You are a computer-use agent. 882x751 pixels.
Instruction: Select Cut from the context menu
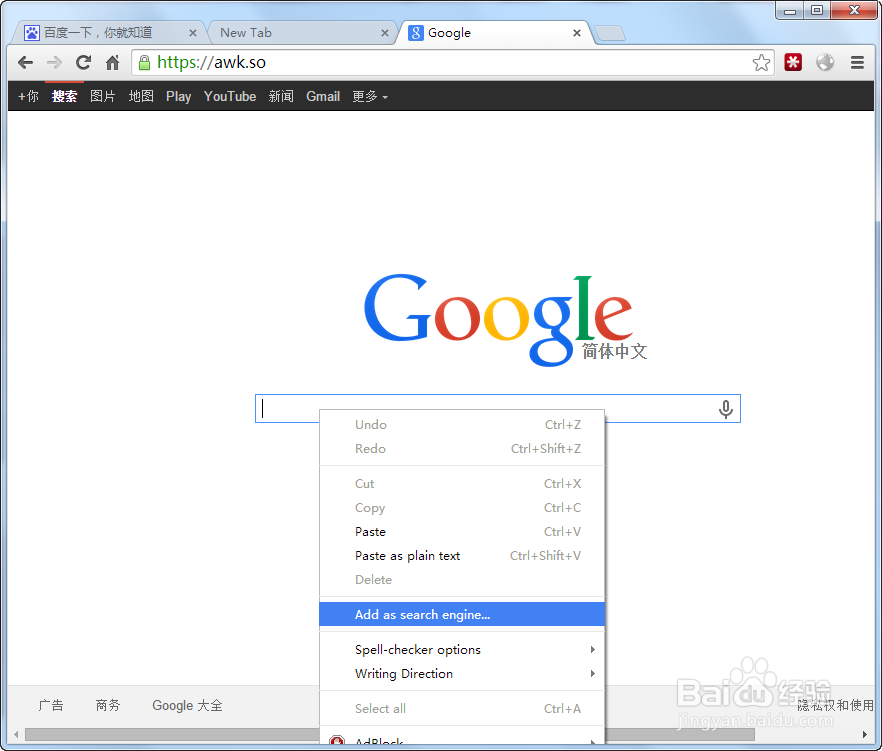click(462, 484)
